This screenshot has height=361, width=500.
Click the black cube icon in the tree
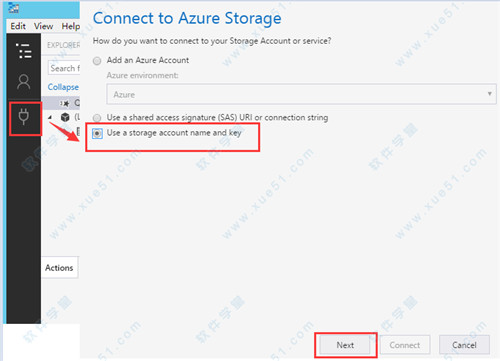pyautogui.click(x=65, y=117)
